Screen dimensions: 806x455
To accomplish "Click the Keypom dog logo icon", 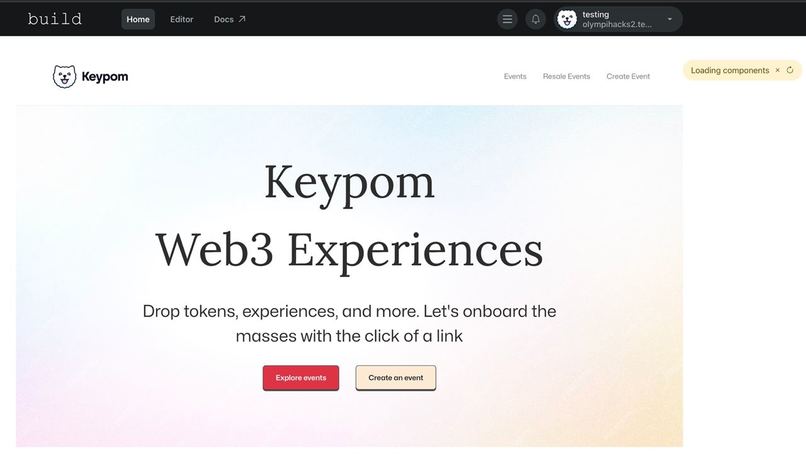I will pyautogui.click(x=64, y=77).
